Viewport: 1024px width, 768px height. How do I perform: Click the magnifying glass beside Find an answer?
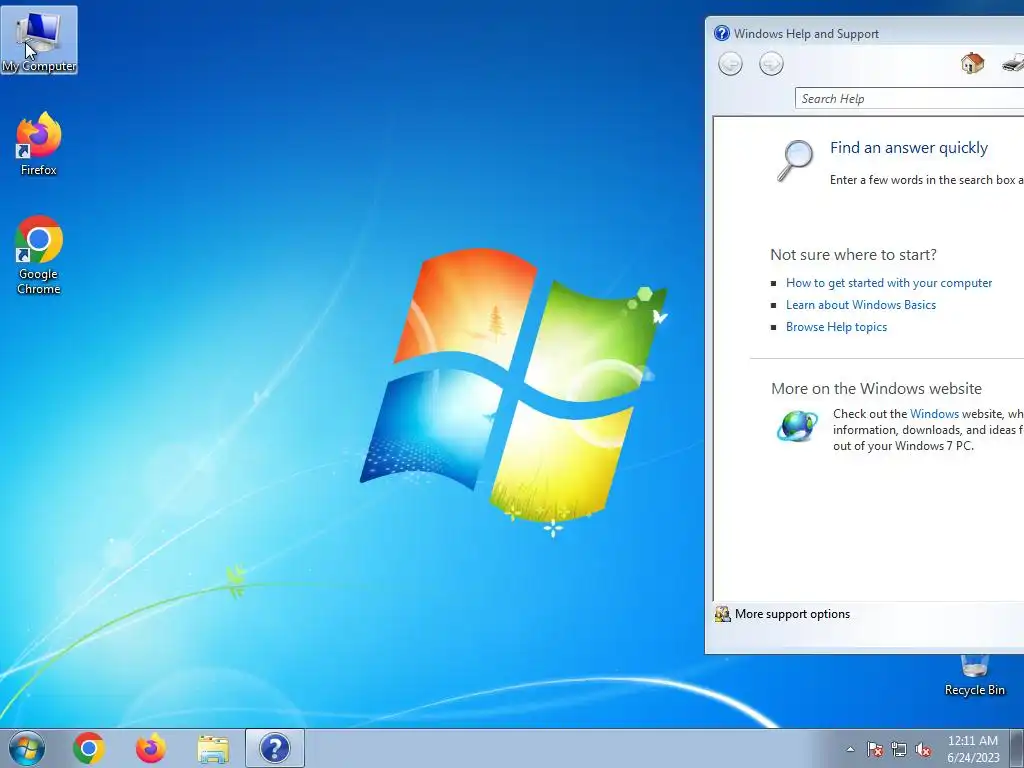[795, 160]
